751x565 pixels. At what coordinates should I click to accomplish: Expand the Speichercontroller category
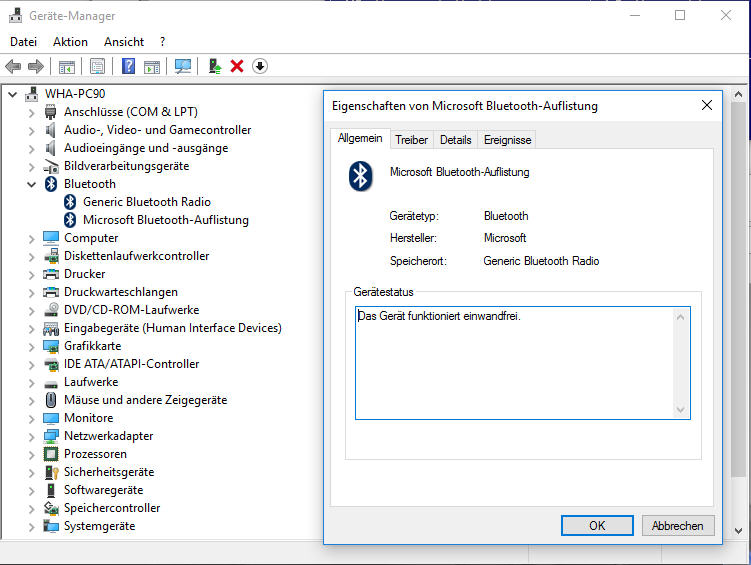(32, 508)
